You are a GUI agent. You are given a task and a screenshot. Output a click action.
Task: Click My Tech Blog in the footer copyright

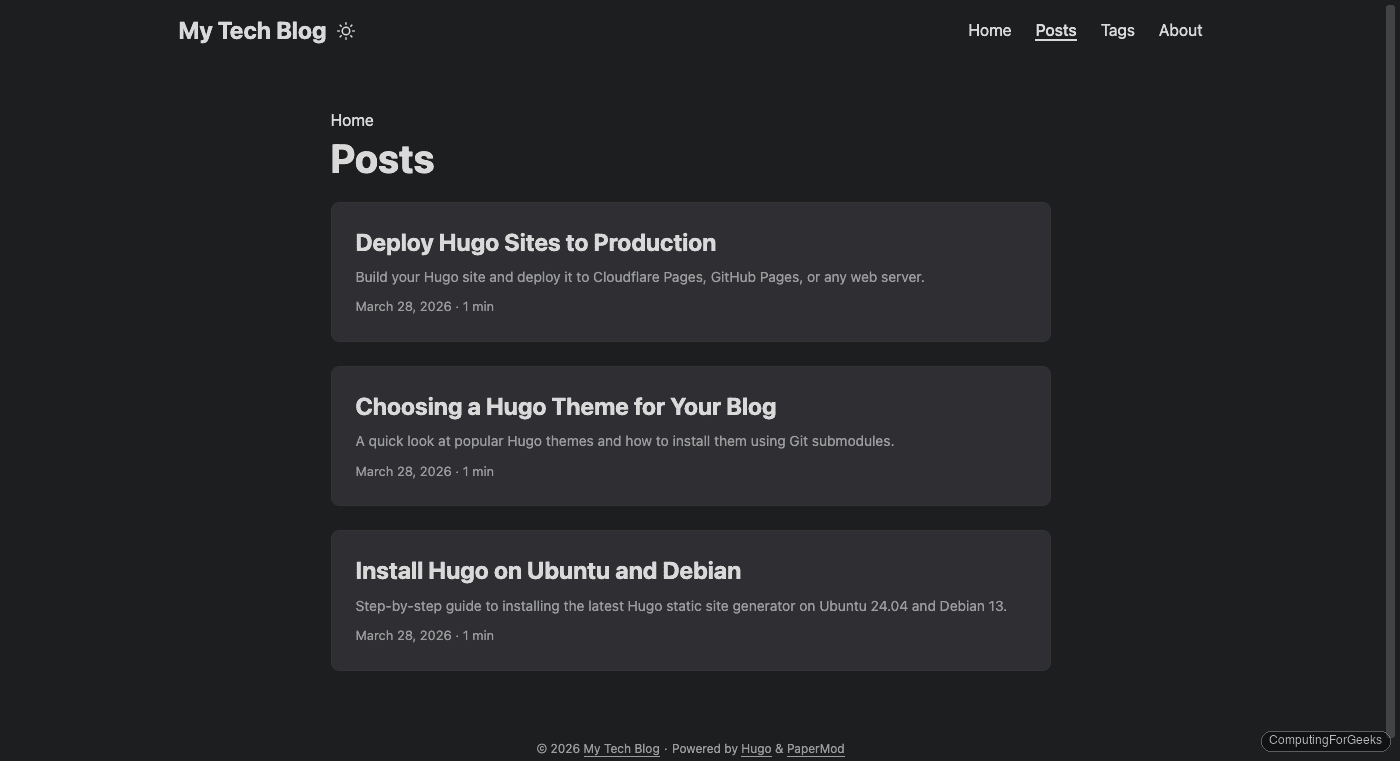pyautogui.click(x=621, y=748)
